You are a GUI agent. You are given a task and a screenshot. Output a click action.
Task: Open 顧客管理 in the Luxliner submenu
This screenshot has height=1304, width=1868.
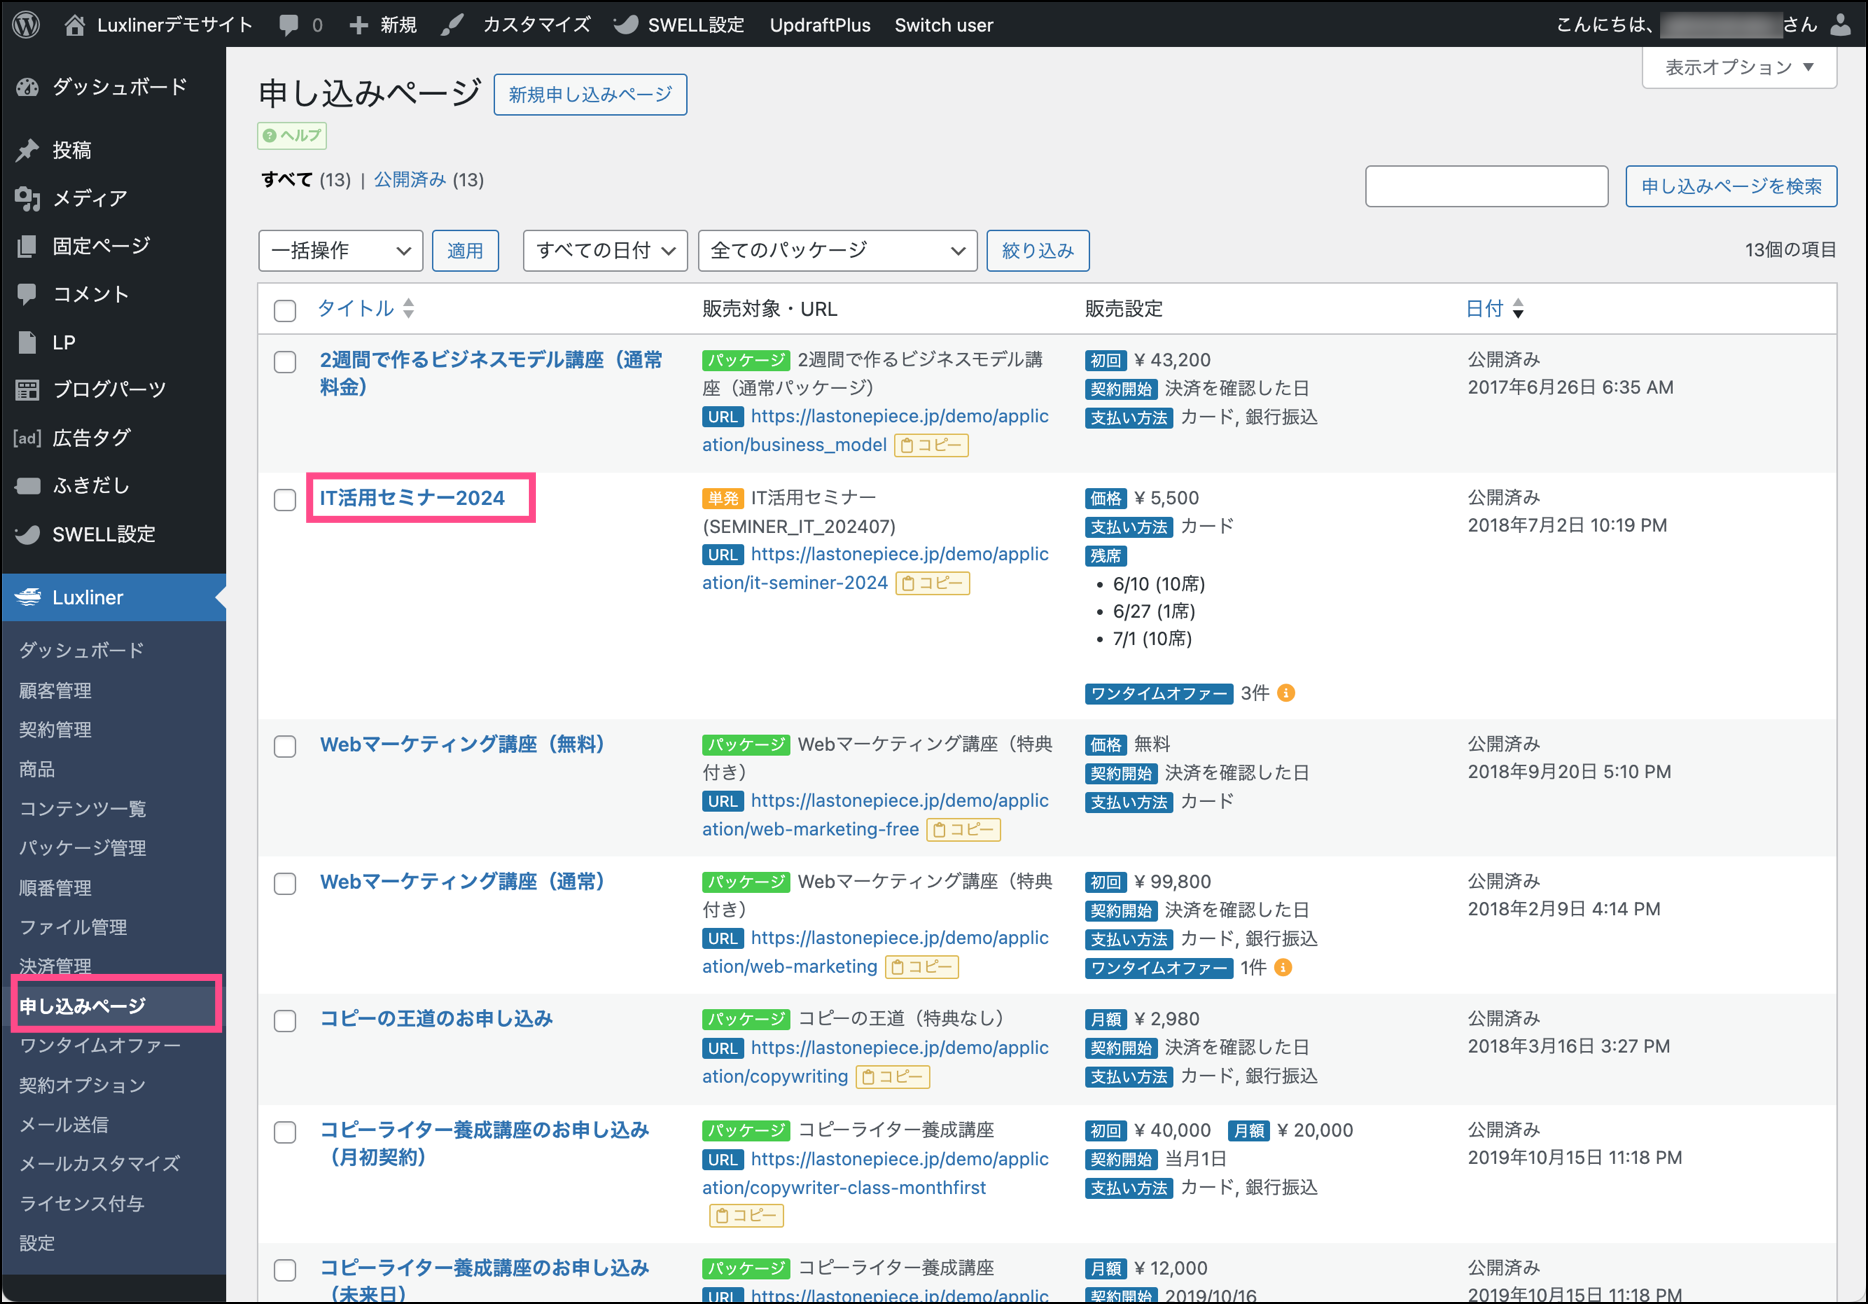[56, 690]
